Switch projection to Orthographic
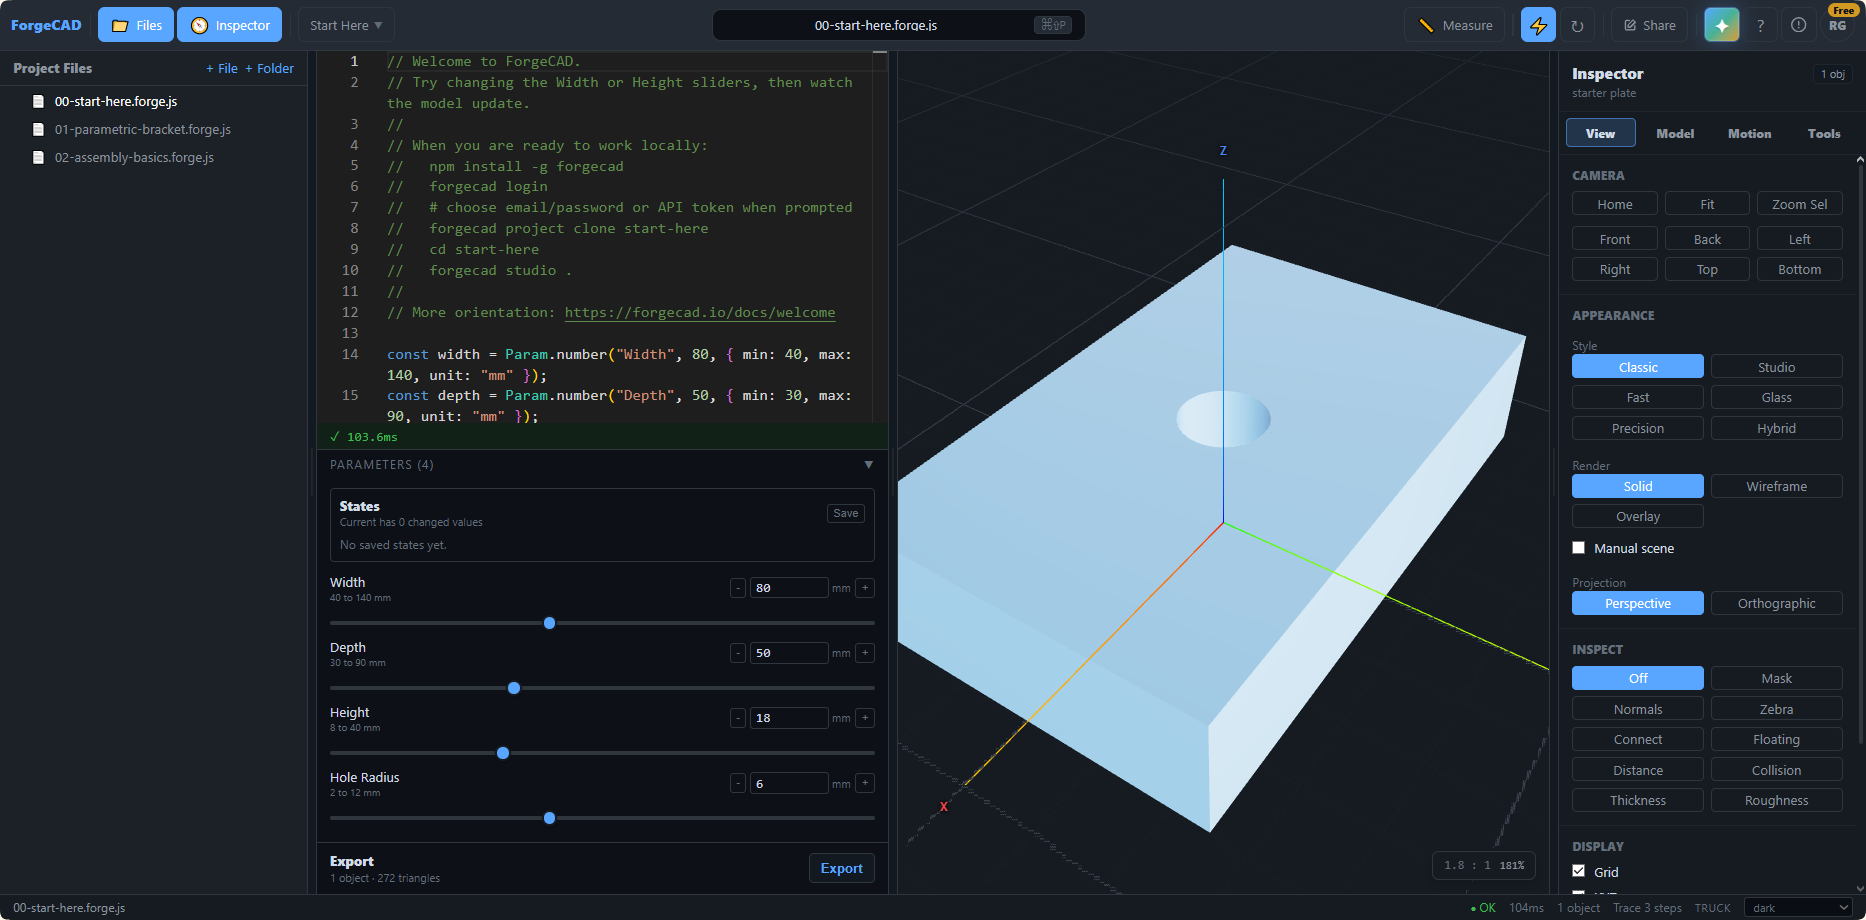This screenshot has height=920, width=1866. coord(1776,603)
